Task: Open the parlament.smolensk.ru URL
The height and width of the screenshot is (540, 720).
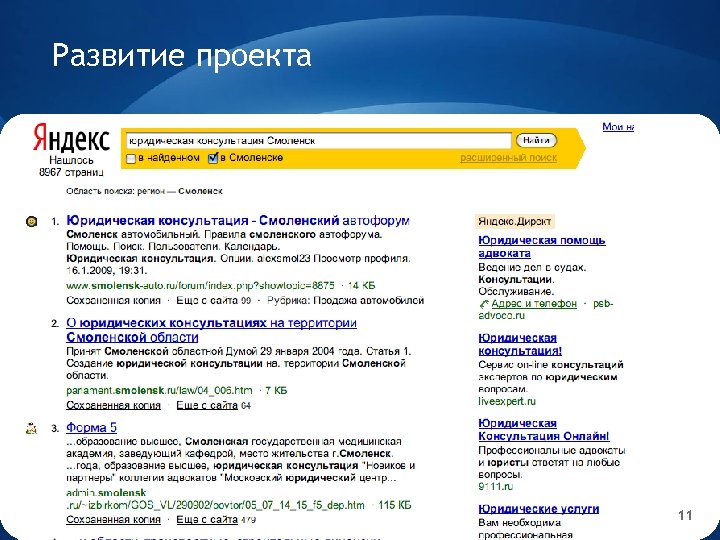Action: coord(159,390)
